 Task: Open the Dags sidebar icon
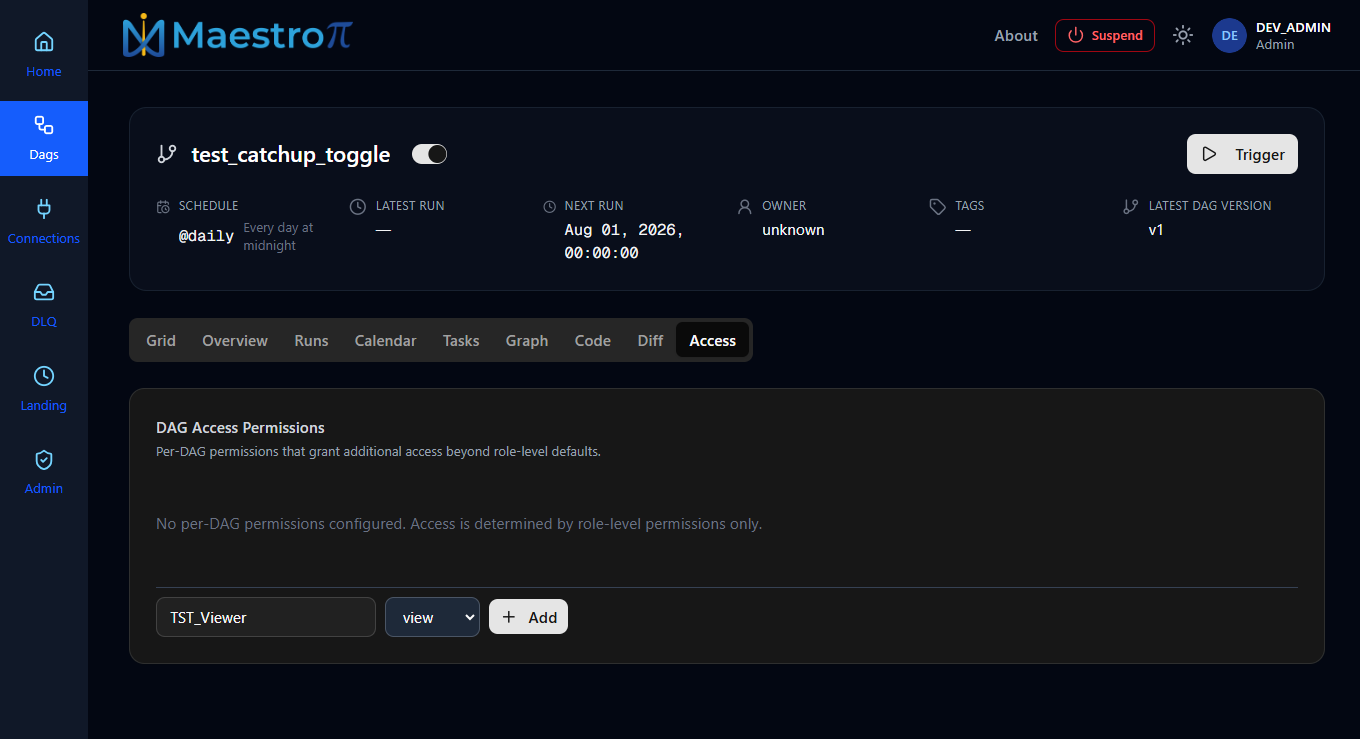pyautogui.click(x=44, y=125)
